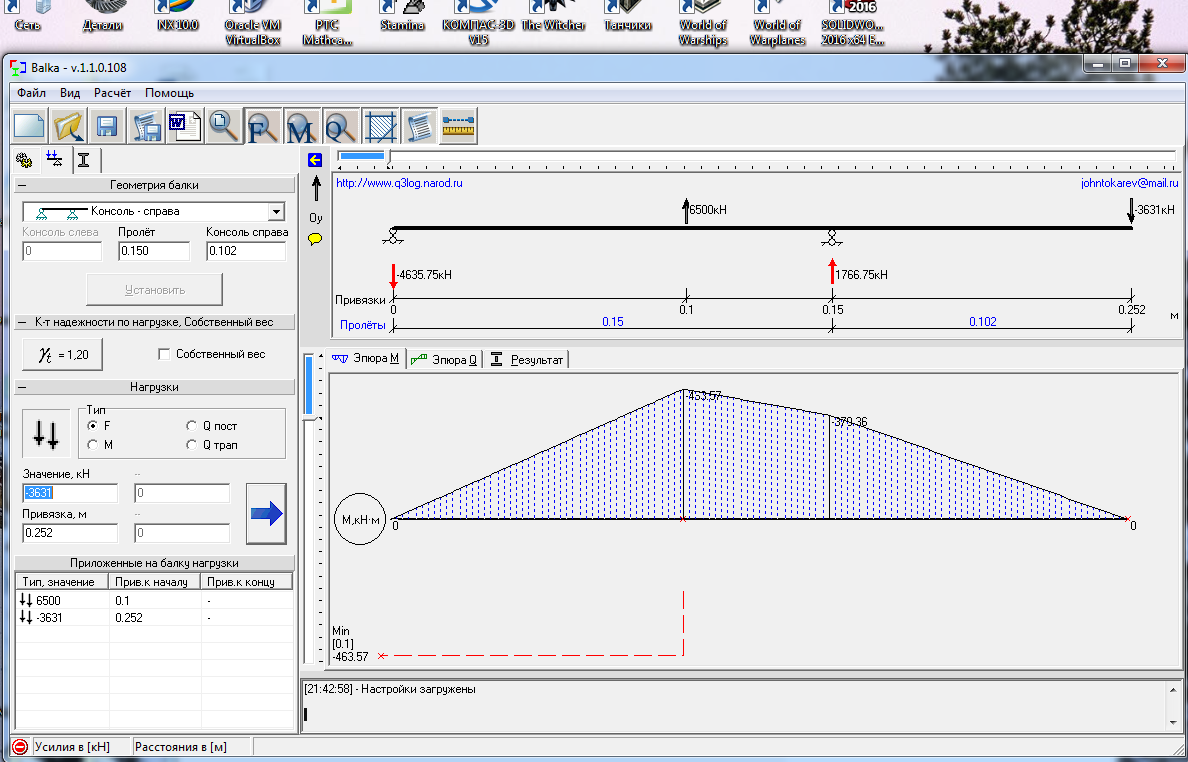Switch to the I-beam section tab
1188x762 pixels.
pos(84,160)
